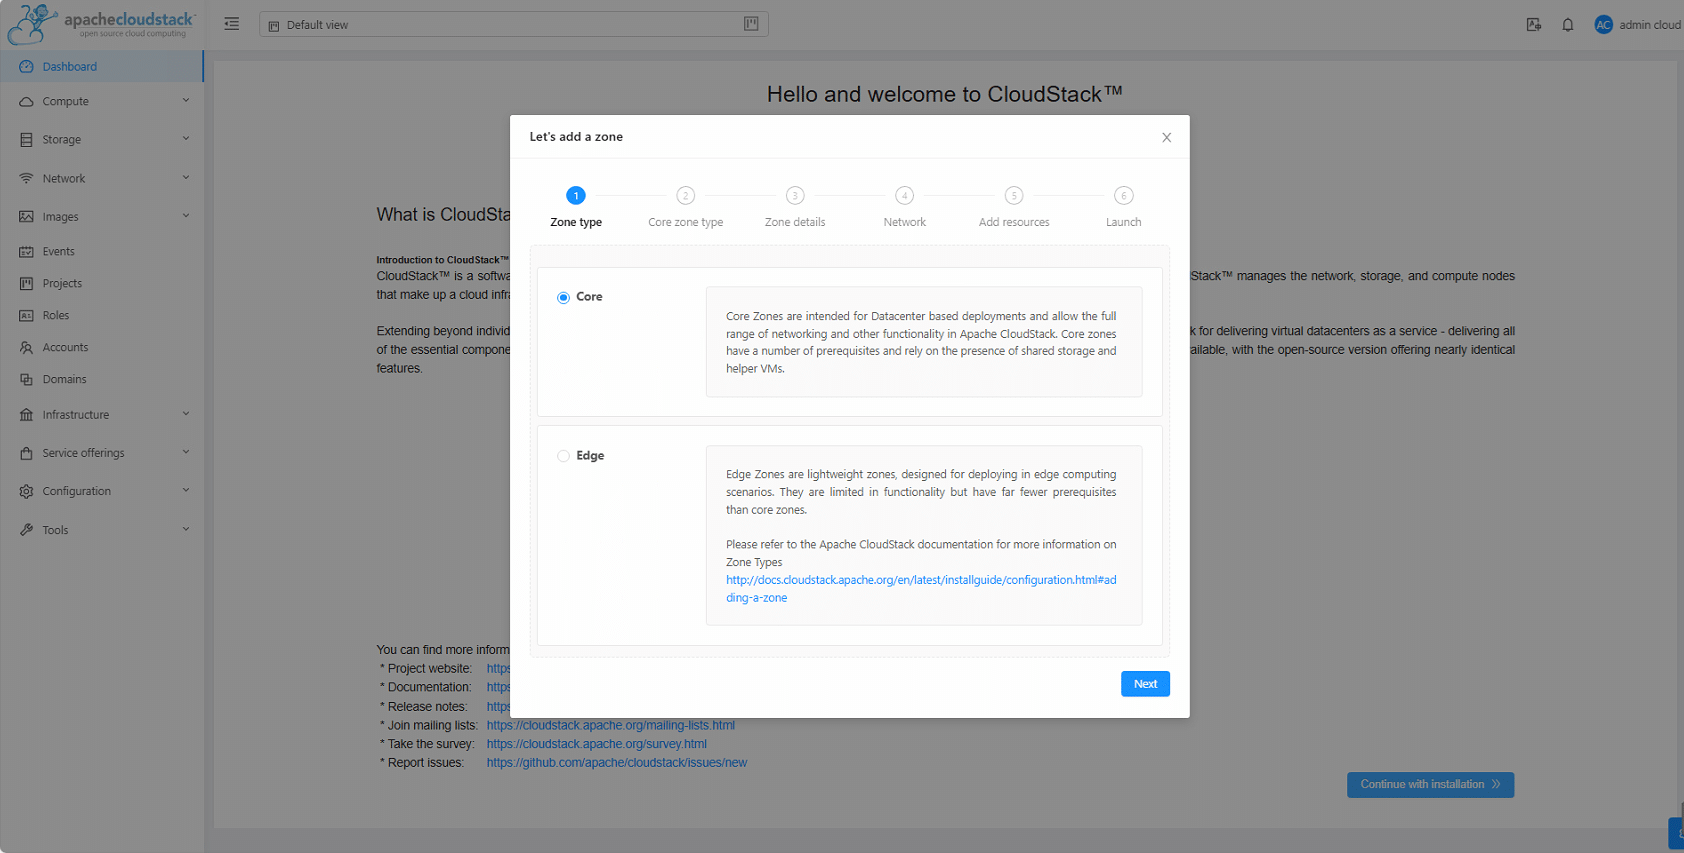Click the create shortcut icon in header
This screenshot has height=853, width=1684.
click(x=1534, y=25)
